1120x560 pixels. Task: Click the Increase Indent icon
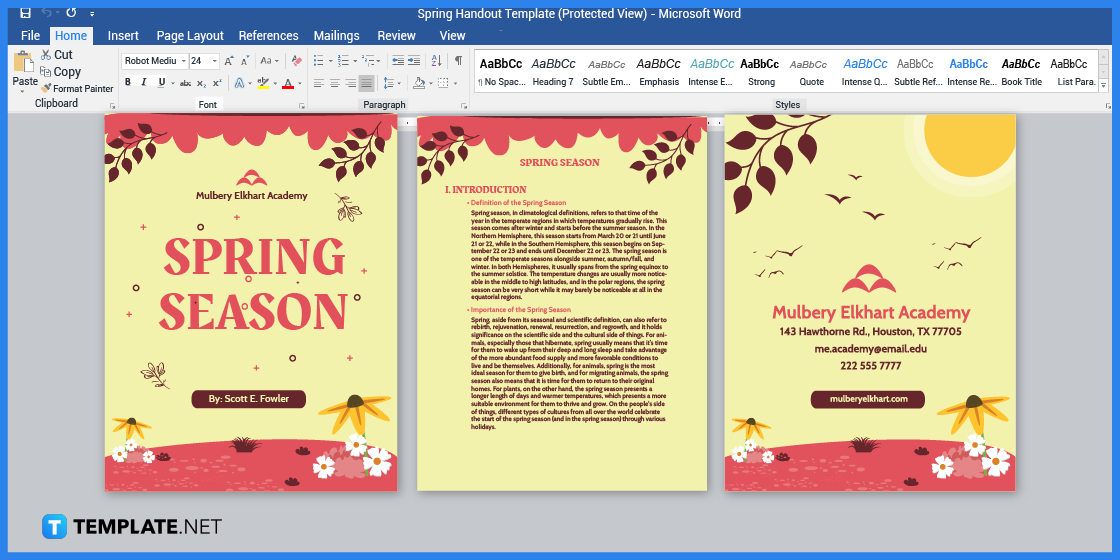(414, 61)
